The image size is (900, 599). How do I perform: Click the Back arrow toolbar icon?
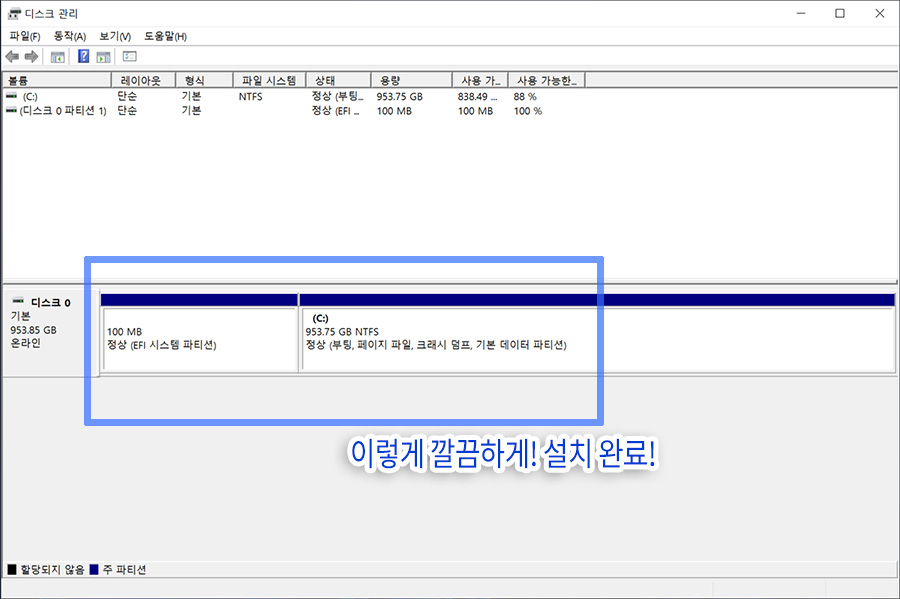[12, 56]
